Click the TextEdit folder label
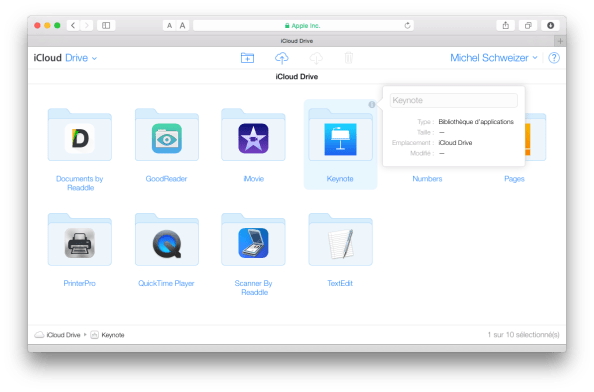Viewport: 594px width, 392px height. 340,283
